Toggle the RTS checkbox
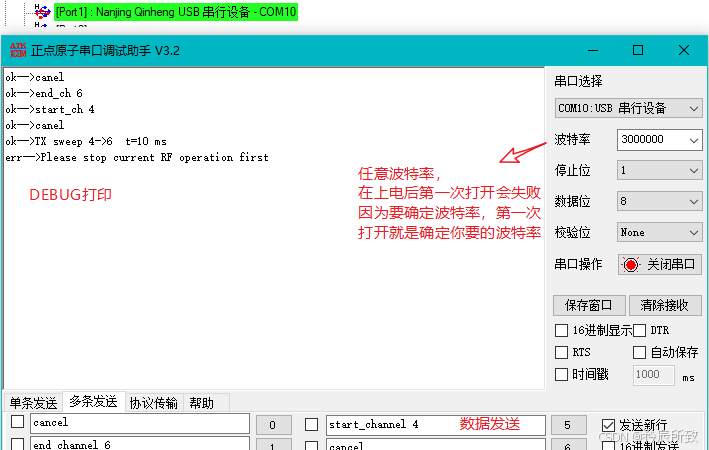Image resolution: width=709 pixels, height=450 pixels. point(562,352)
